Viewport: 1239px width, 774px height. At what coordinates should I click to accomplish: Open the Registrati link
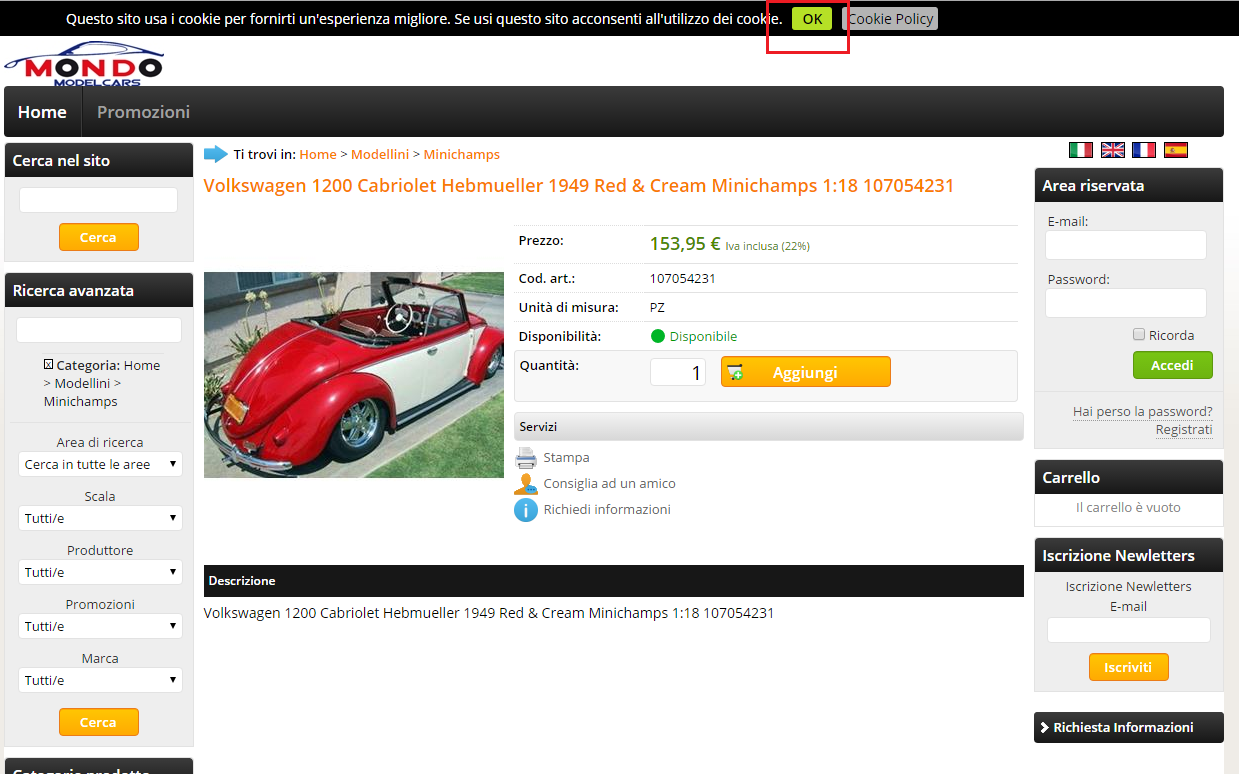click(1184, 429)
